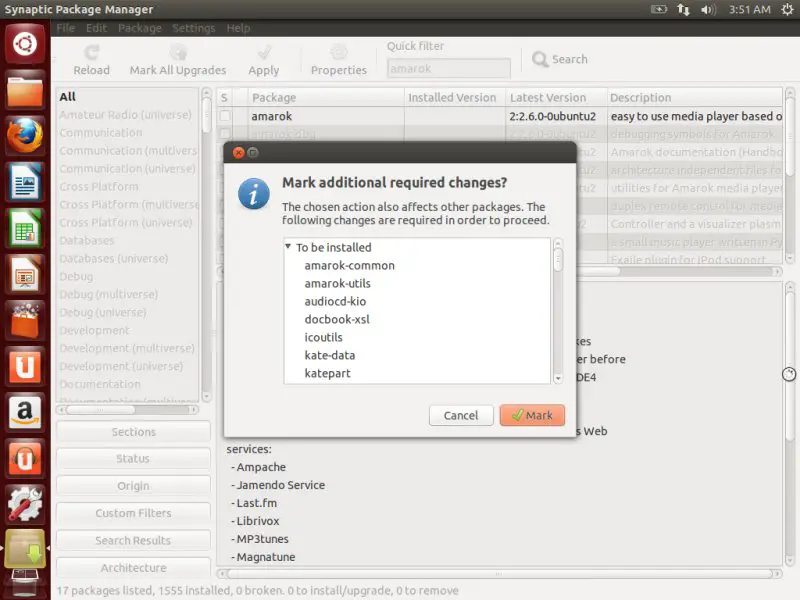Open the Edit menu
Image resolution: width=800 pixels, height=600 pixels.
click(x=96, y=28)
